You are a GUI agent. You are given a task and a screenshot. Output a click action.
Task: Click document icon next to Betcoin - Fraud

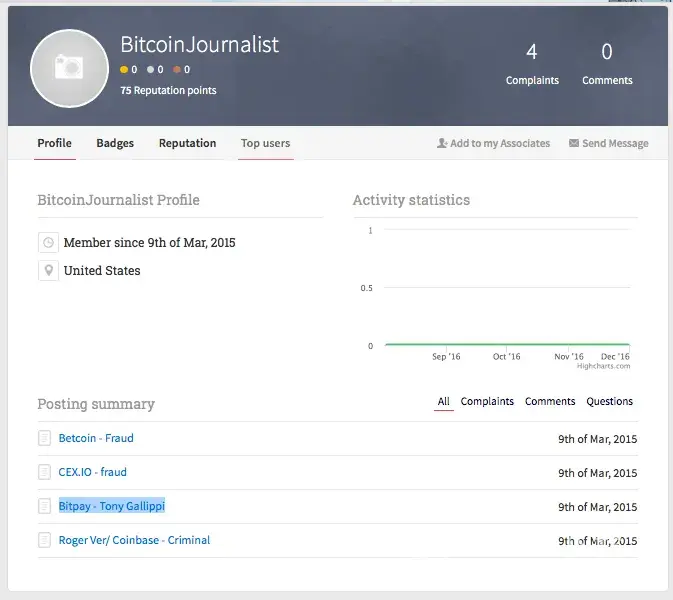[44, 439]
